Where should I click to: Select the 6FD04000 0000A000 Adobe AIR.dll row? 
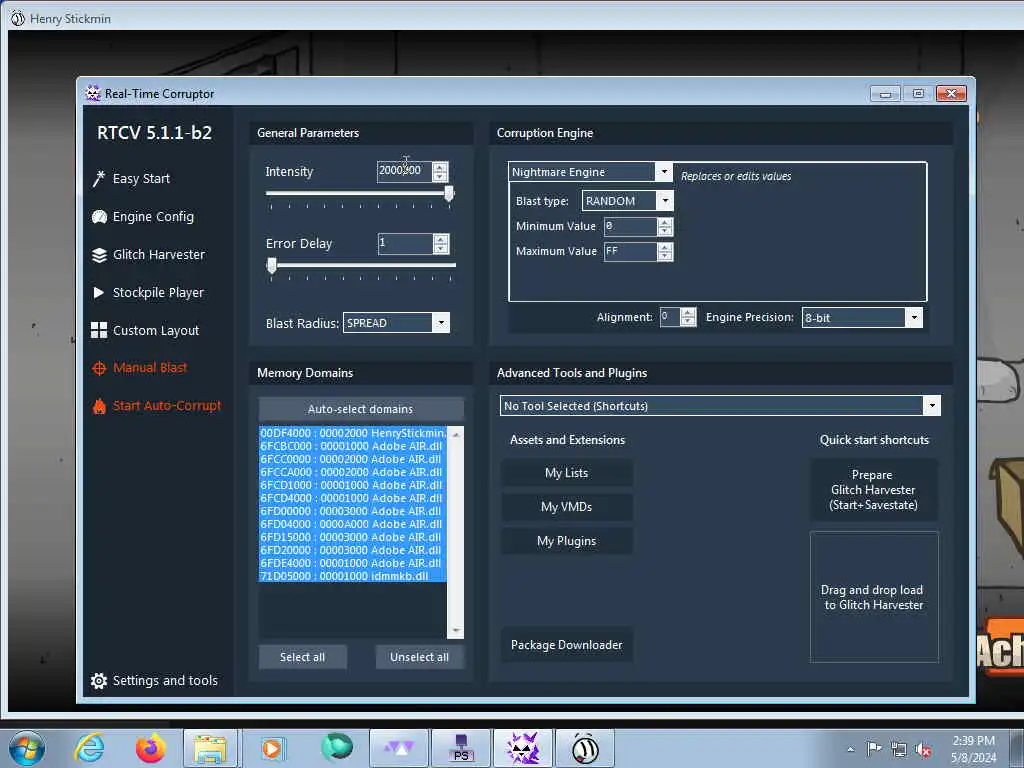click(x=353, y=524)
